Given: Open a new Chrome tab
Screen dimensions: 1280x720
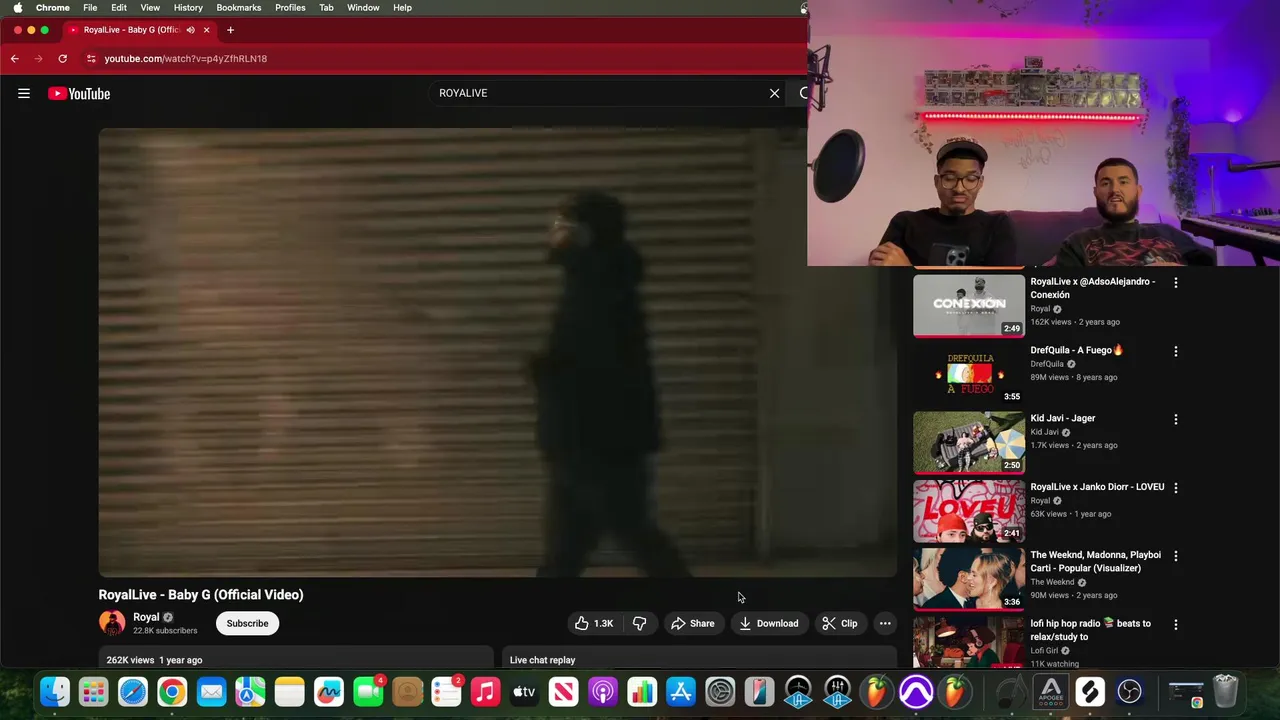Looking at the screenshot, I should [x=230, y=30].
